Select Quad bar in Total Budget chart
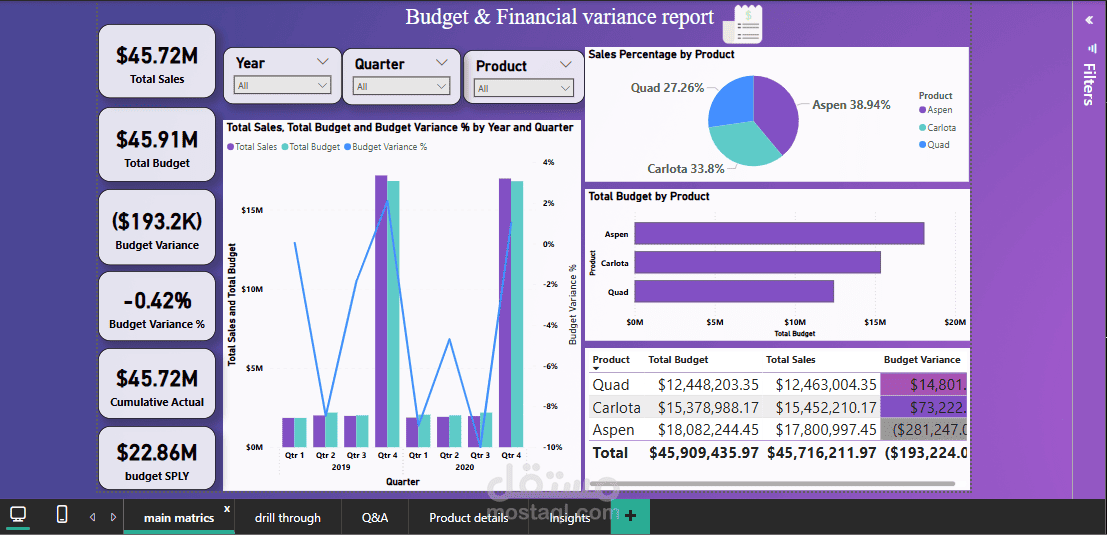Viewport: 1107px width, 535px height. tap(734, 291)
